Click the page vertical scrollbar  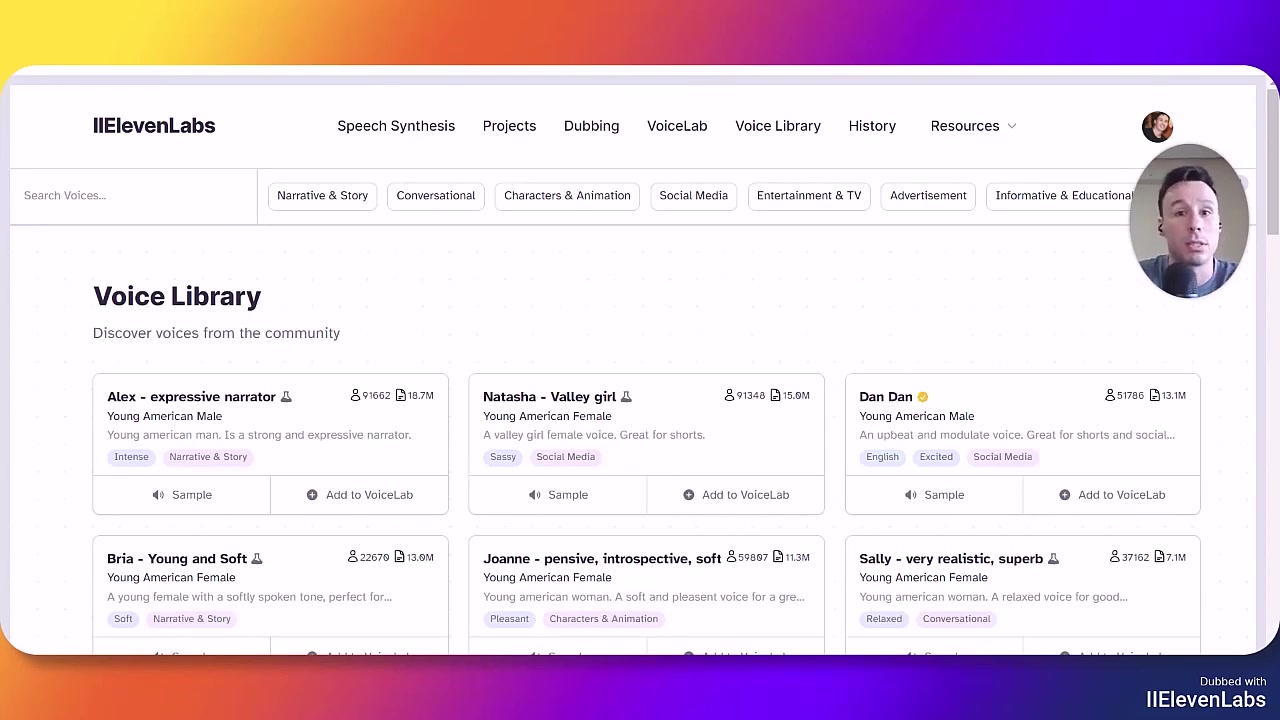pyautogui.click(x=1272, y=160)
